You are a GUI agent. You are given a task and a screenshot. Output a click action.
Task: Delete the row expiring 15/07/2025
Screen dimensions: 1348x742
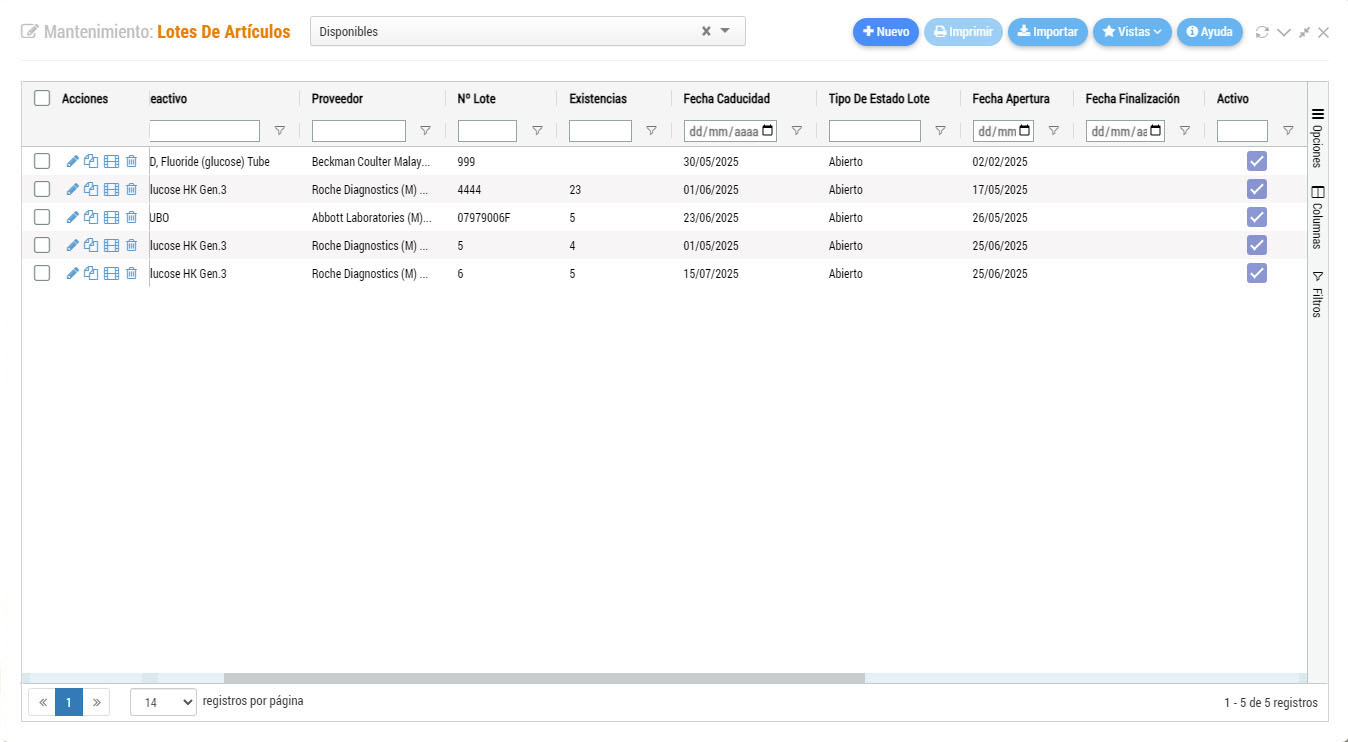pyautogui.click(x=131, y=273)
